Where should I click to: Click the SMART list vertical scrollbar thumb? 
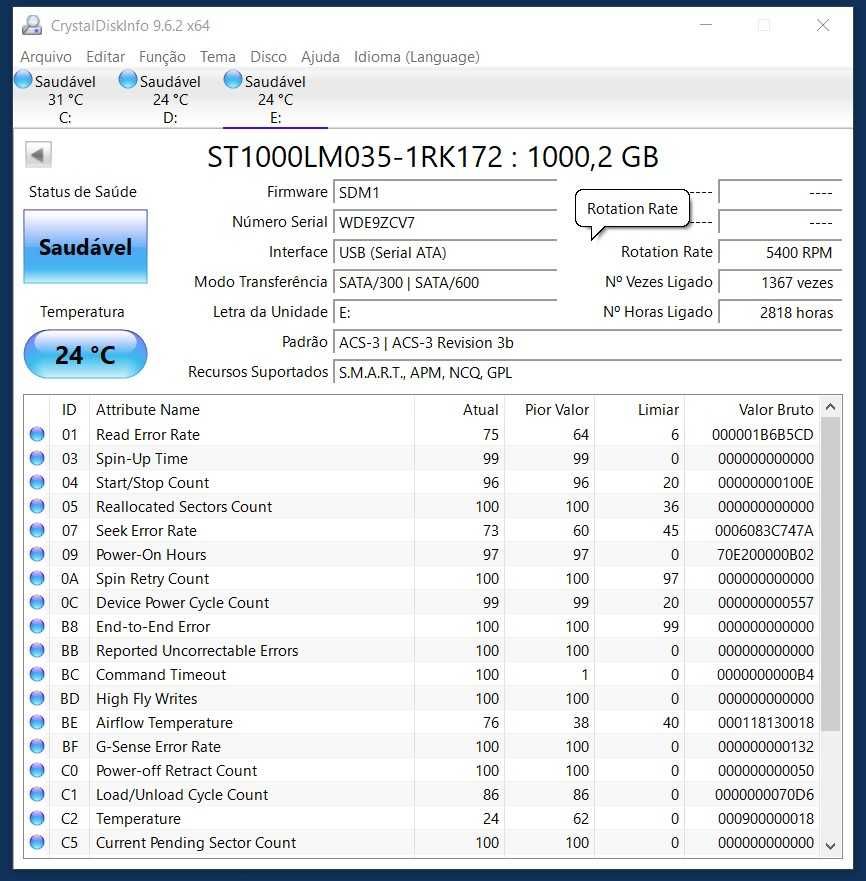[831, 574]
